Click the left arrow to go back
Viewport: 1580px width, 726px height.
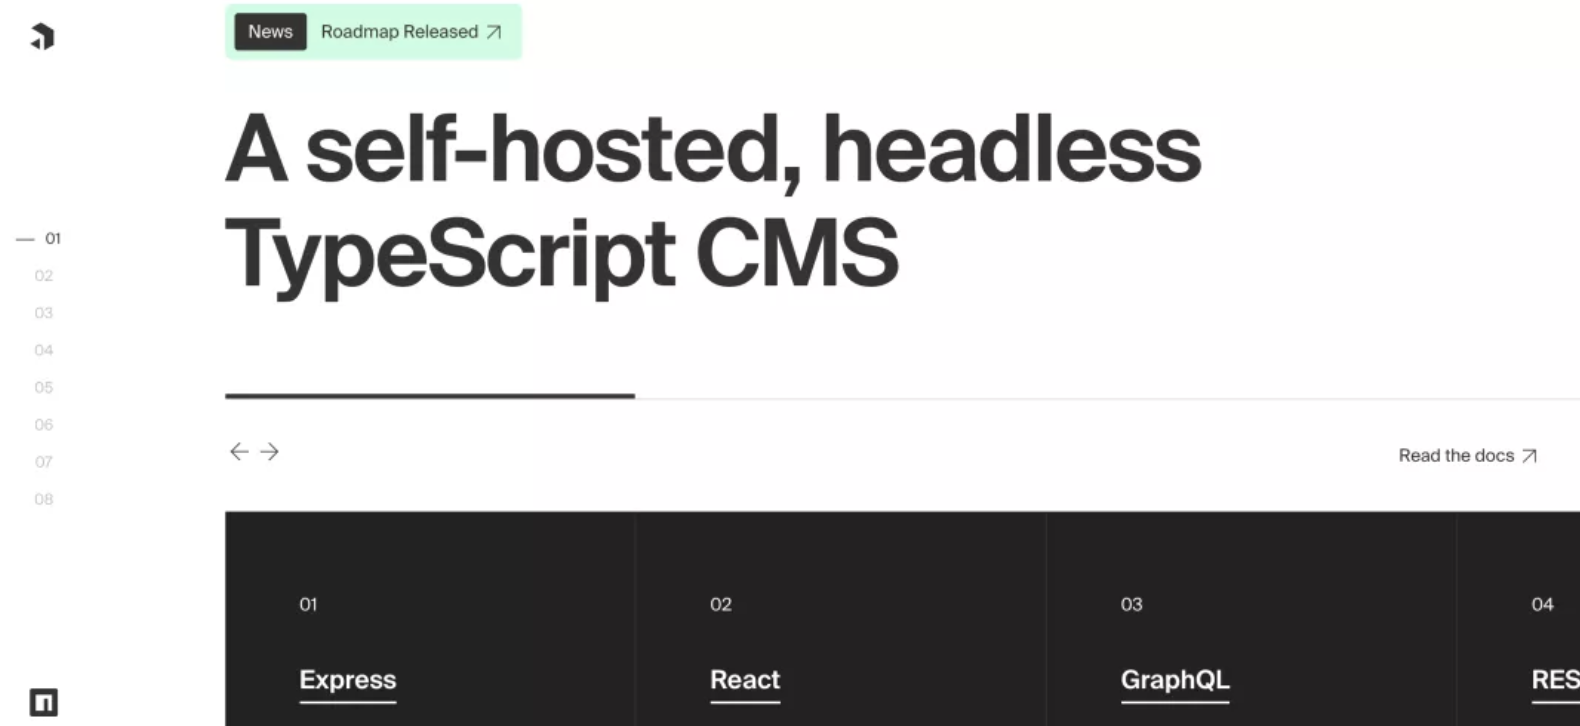pyautogui.click(x=239, y=452)
